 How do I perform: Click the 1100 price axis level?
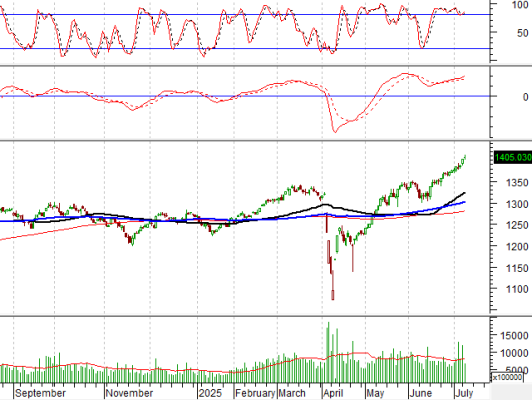click(x=517, y=289)
